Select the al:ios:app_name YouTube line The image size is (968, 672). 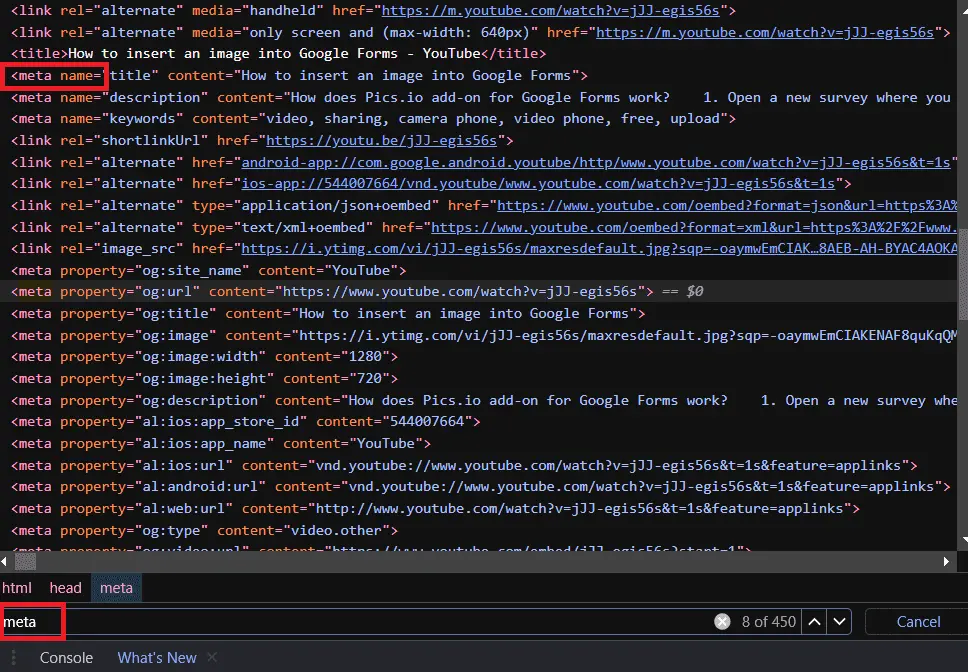pos(221,444)
